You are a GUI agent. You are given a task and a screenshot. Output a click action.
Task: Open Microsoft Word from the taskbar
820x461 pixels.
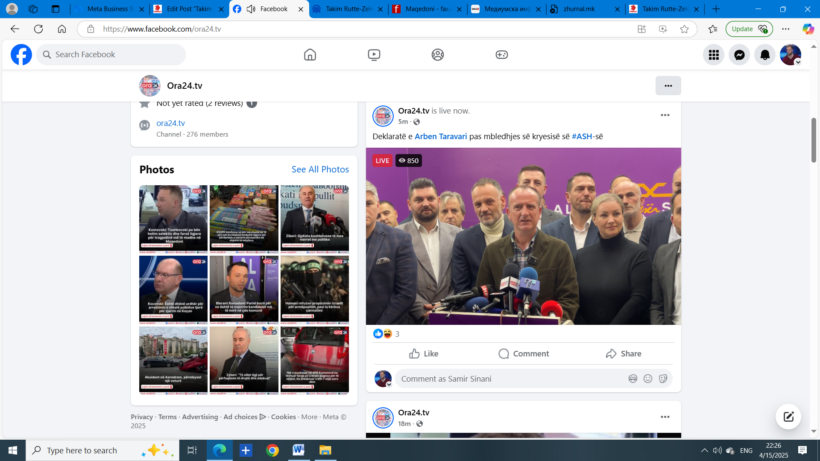tap(298, 450)
